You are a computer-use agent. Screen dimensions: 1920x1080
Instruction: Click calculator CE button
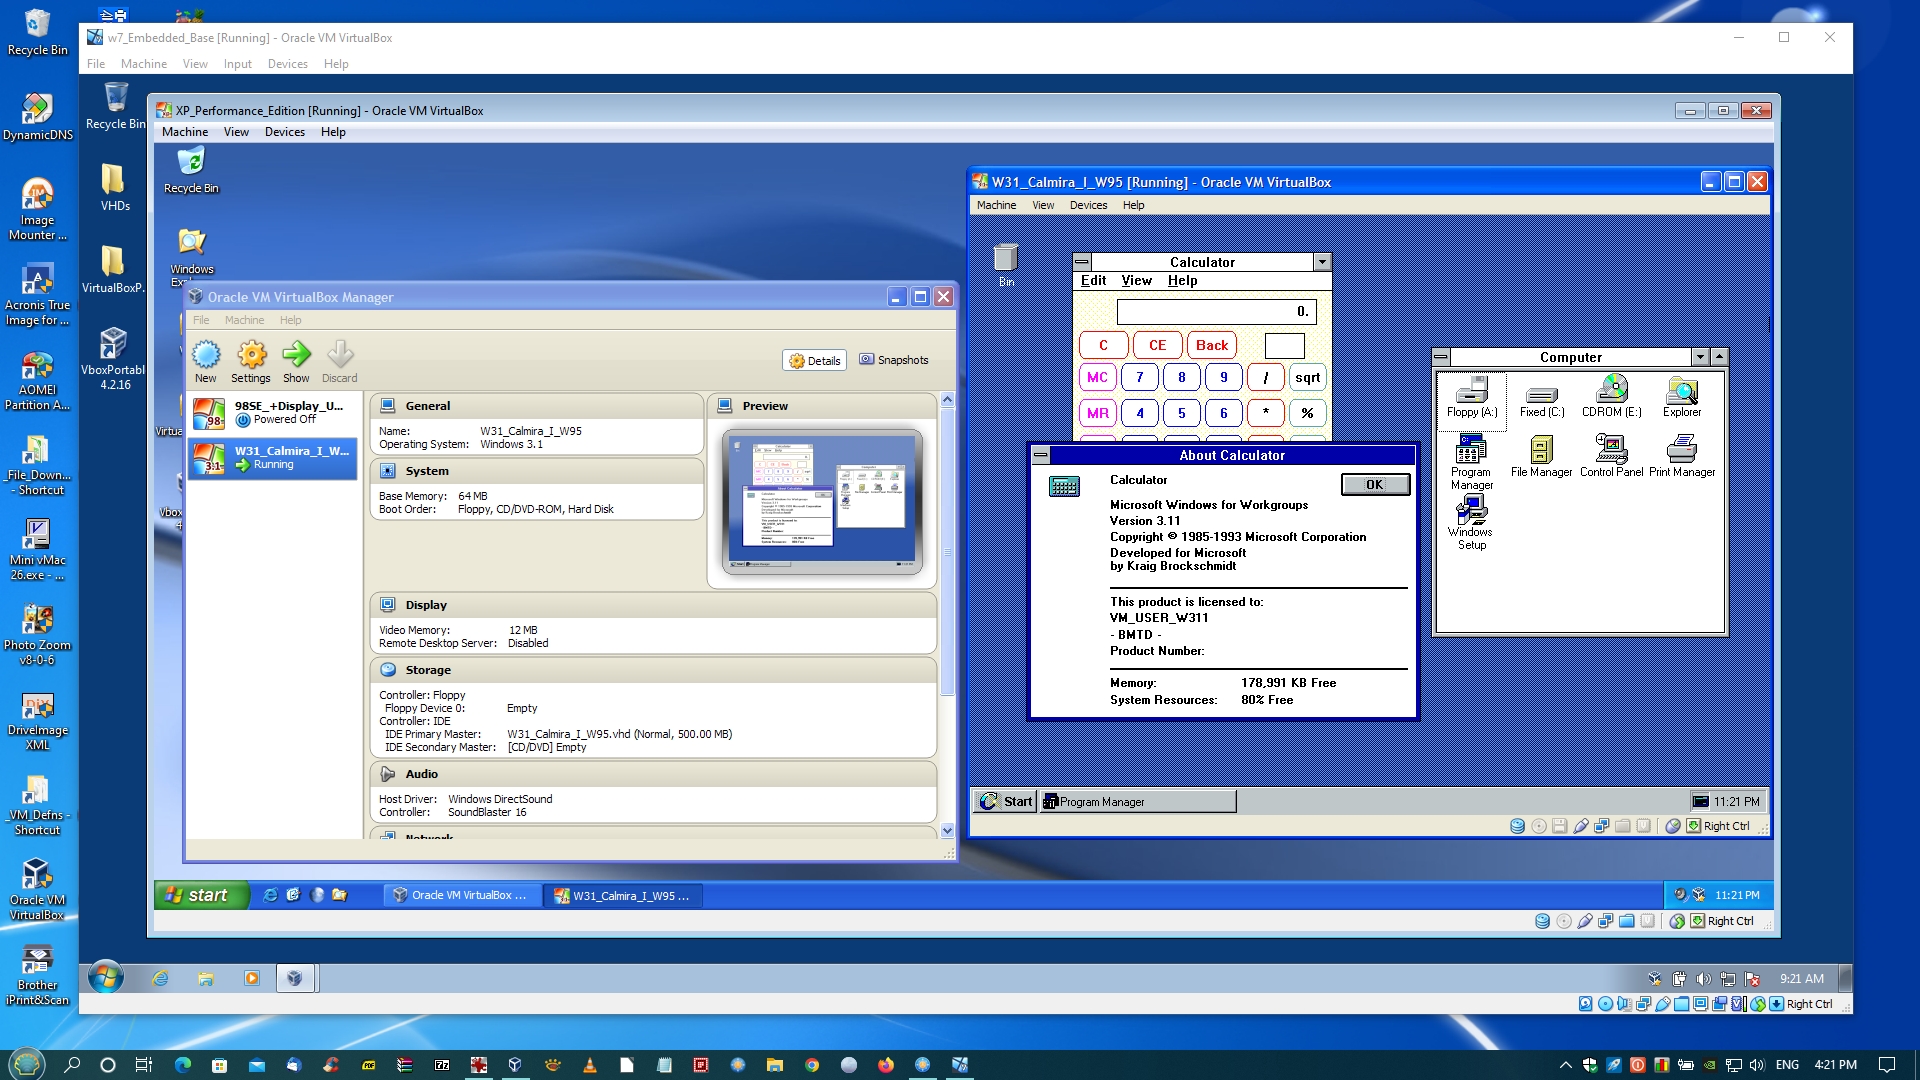[1157, 346]
